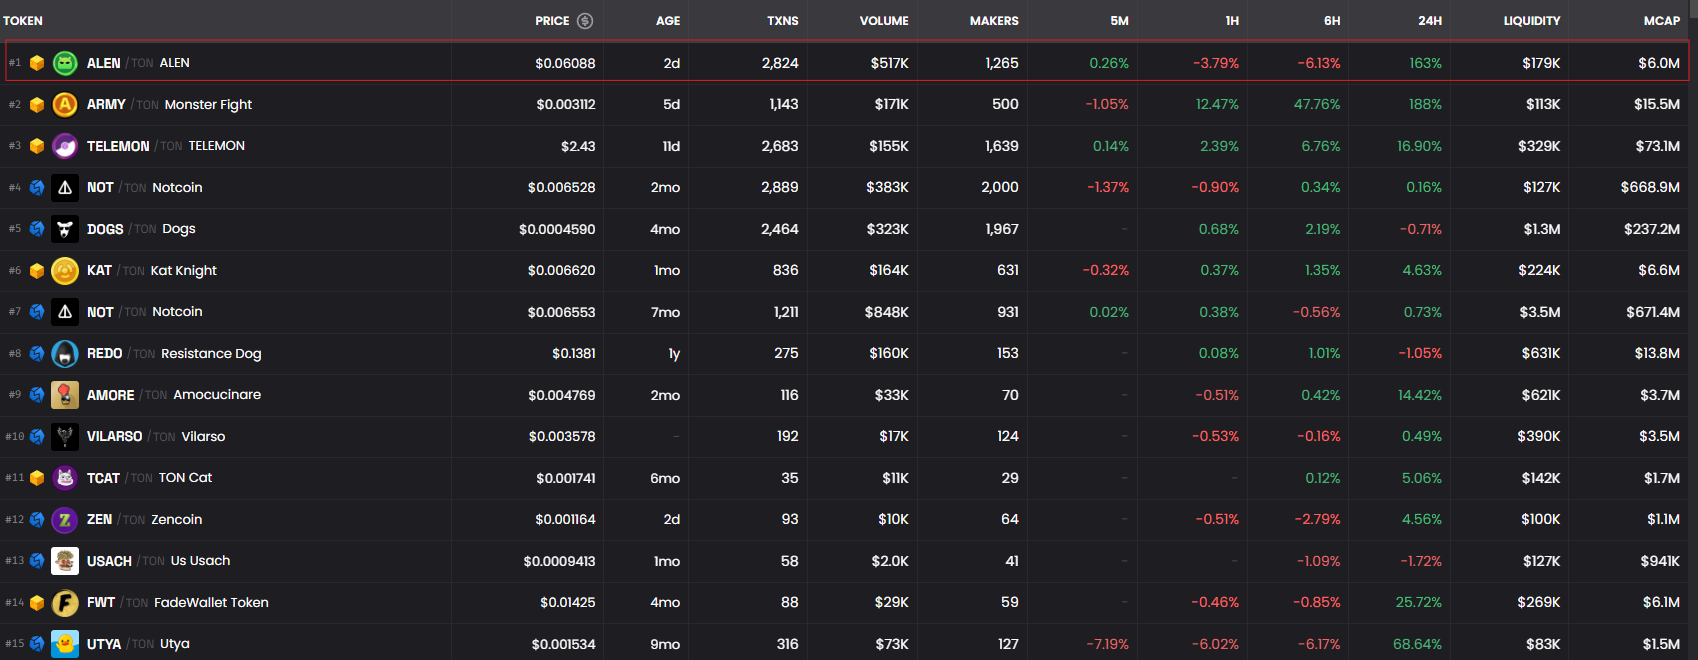Click the $1.3M liquidity for DOGS
The image size is (1698, 660).
click(1542, 229)
